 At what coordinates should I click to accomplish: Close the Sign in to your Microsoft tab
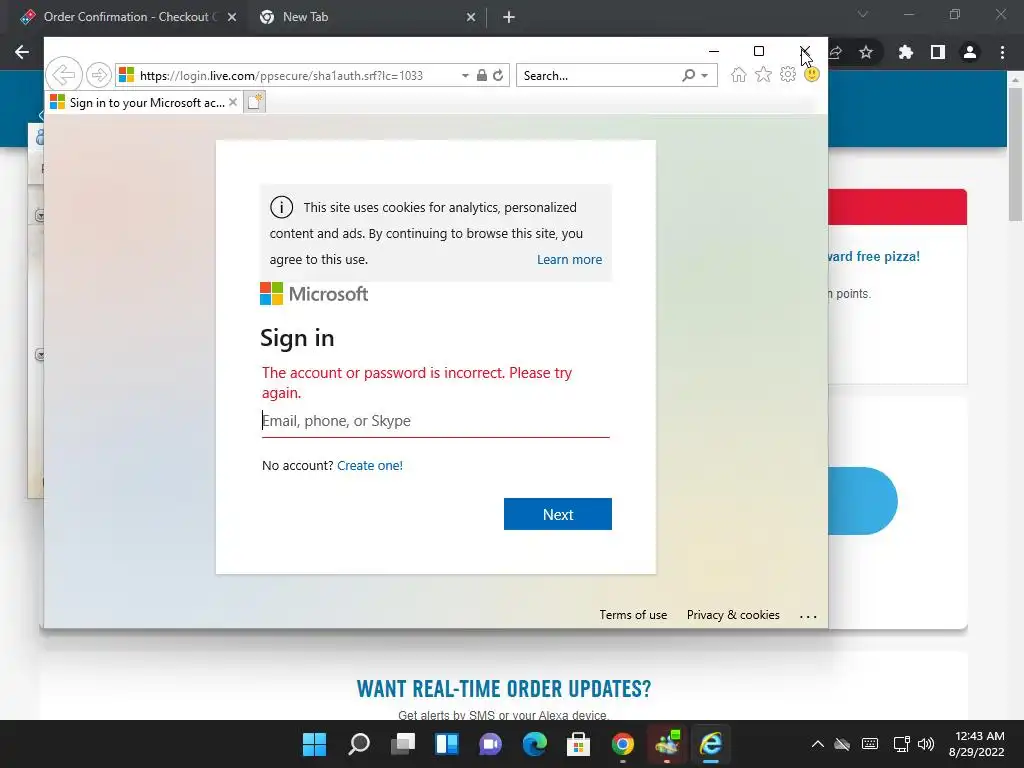point(232,103)
